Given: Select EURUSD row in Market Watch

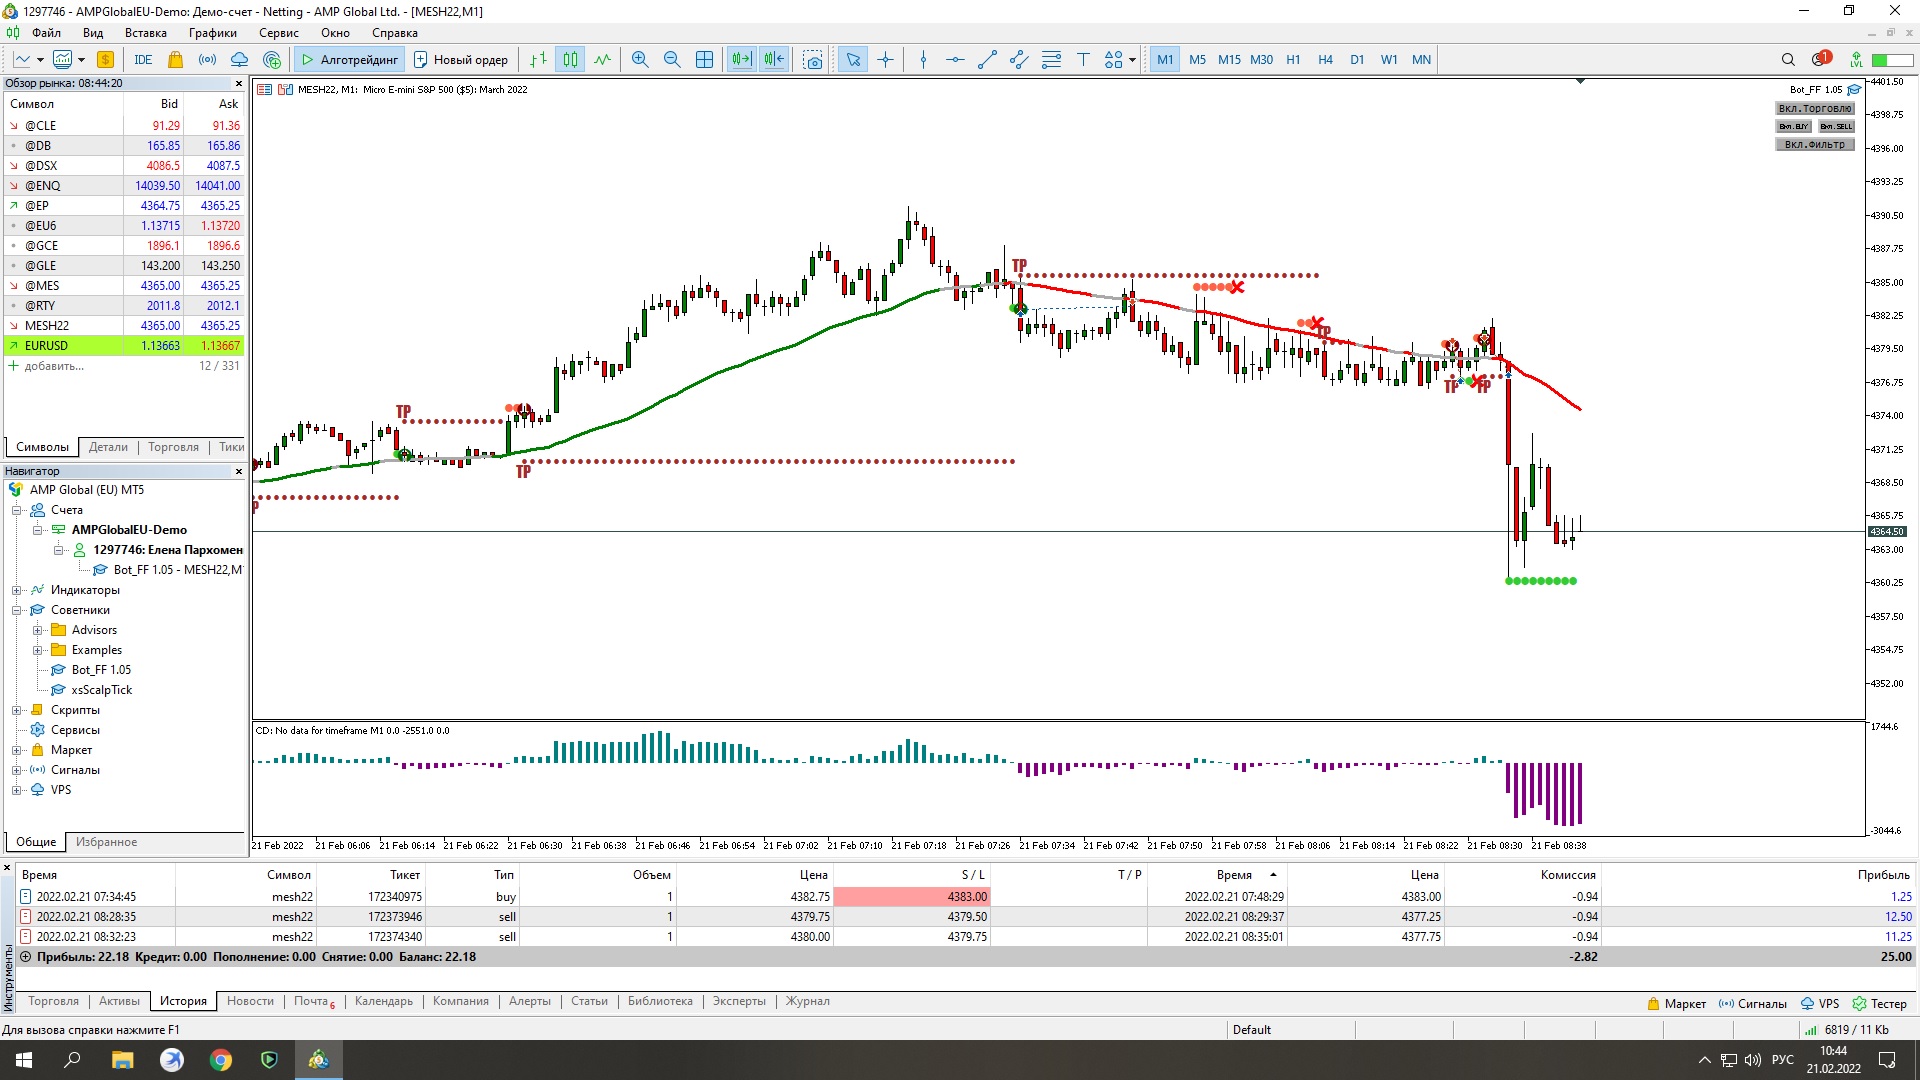Looking at the screenshot, I should [x=47, y=346].
